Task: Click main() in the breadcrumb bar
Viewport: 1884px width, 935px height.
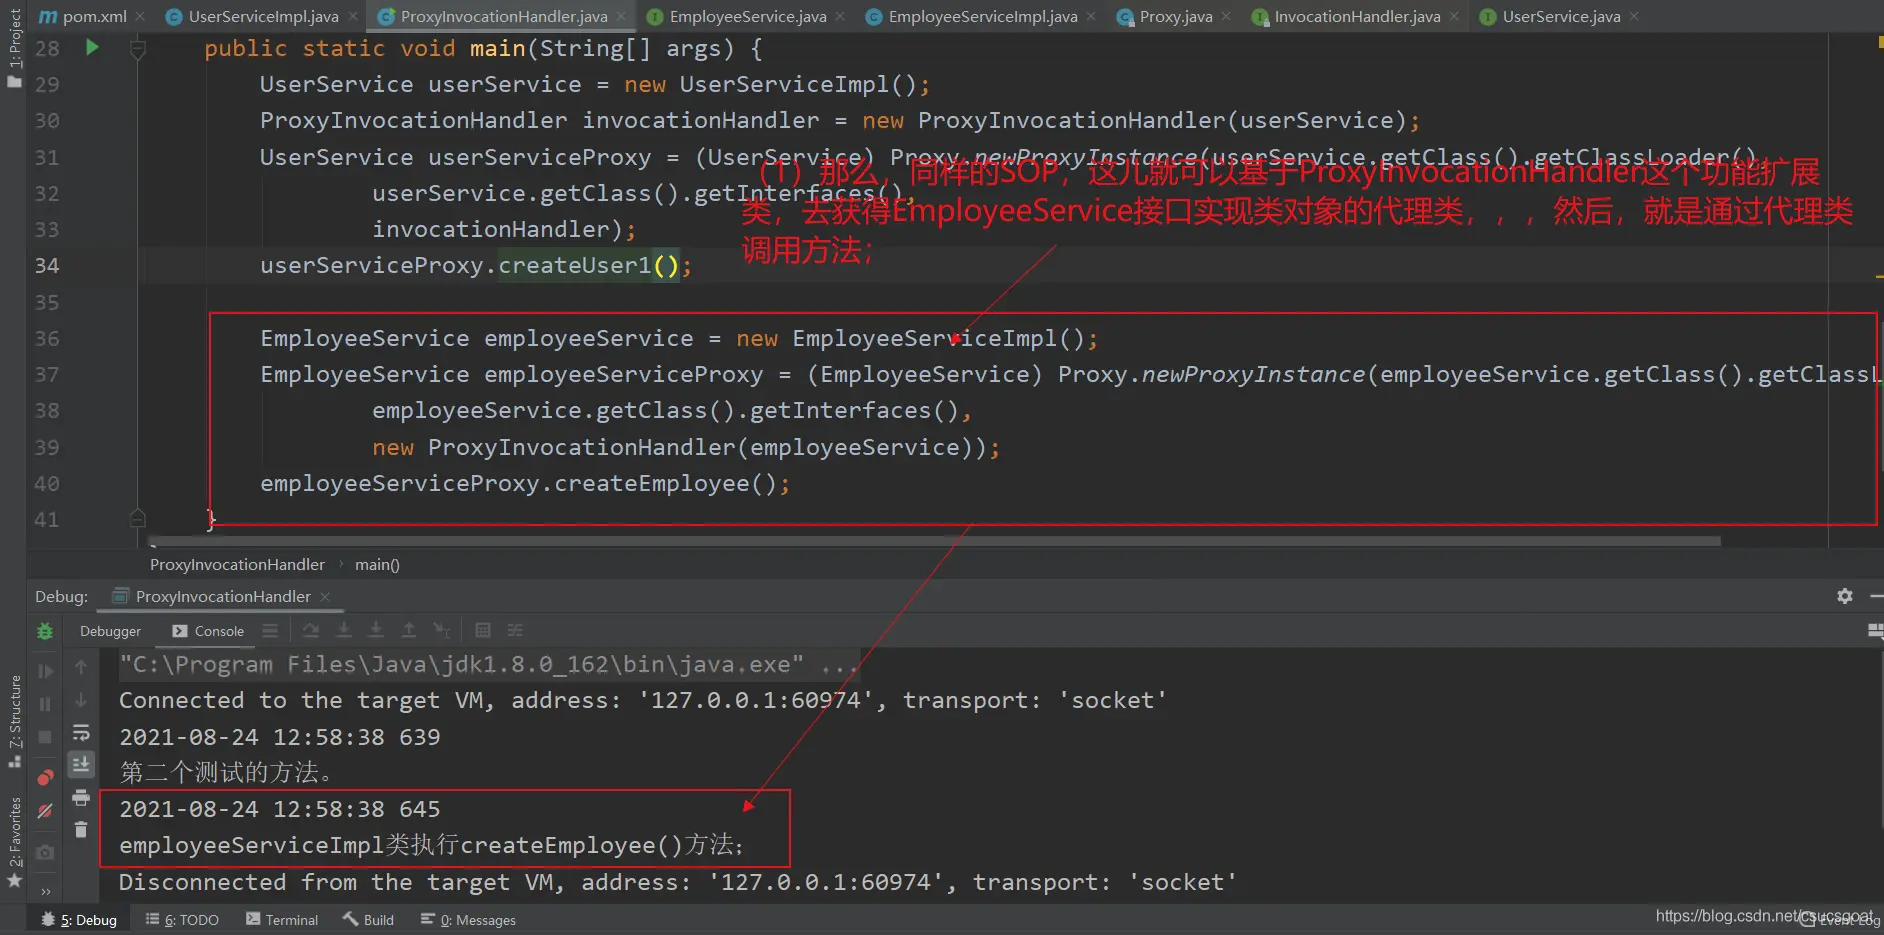Action: (x=377, y=565)
